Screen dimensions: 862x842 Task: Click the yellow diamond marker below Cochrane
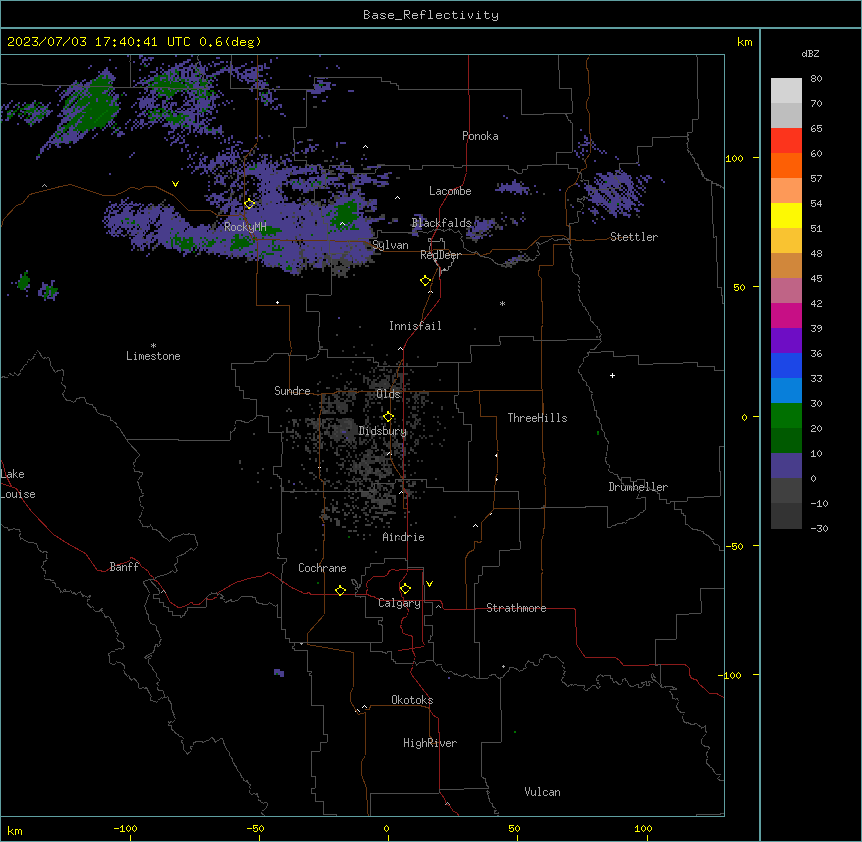[x=340, y=590]
